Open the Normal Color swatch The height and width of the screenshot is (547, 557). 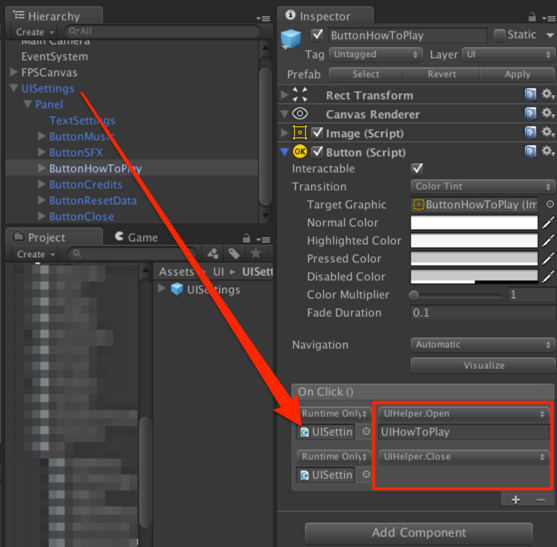tap(474, 223)
